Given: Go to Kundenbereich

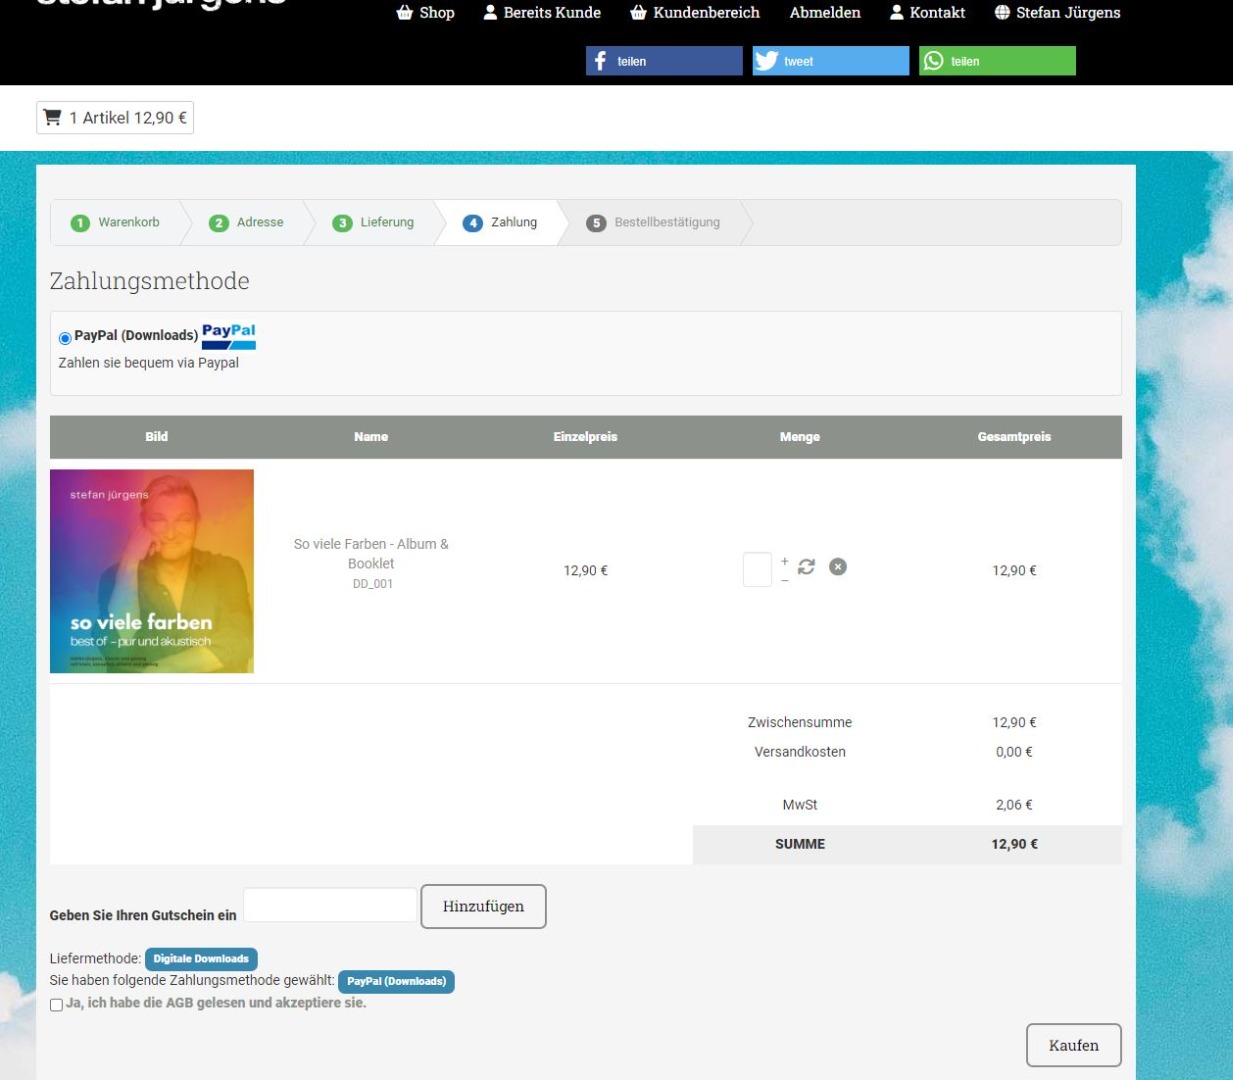Looking at the screenshot, I should [695, 13].
